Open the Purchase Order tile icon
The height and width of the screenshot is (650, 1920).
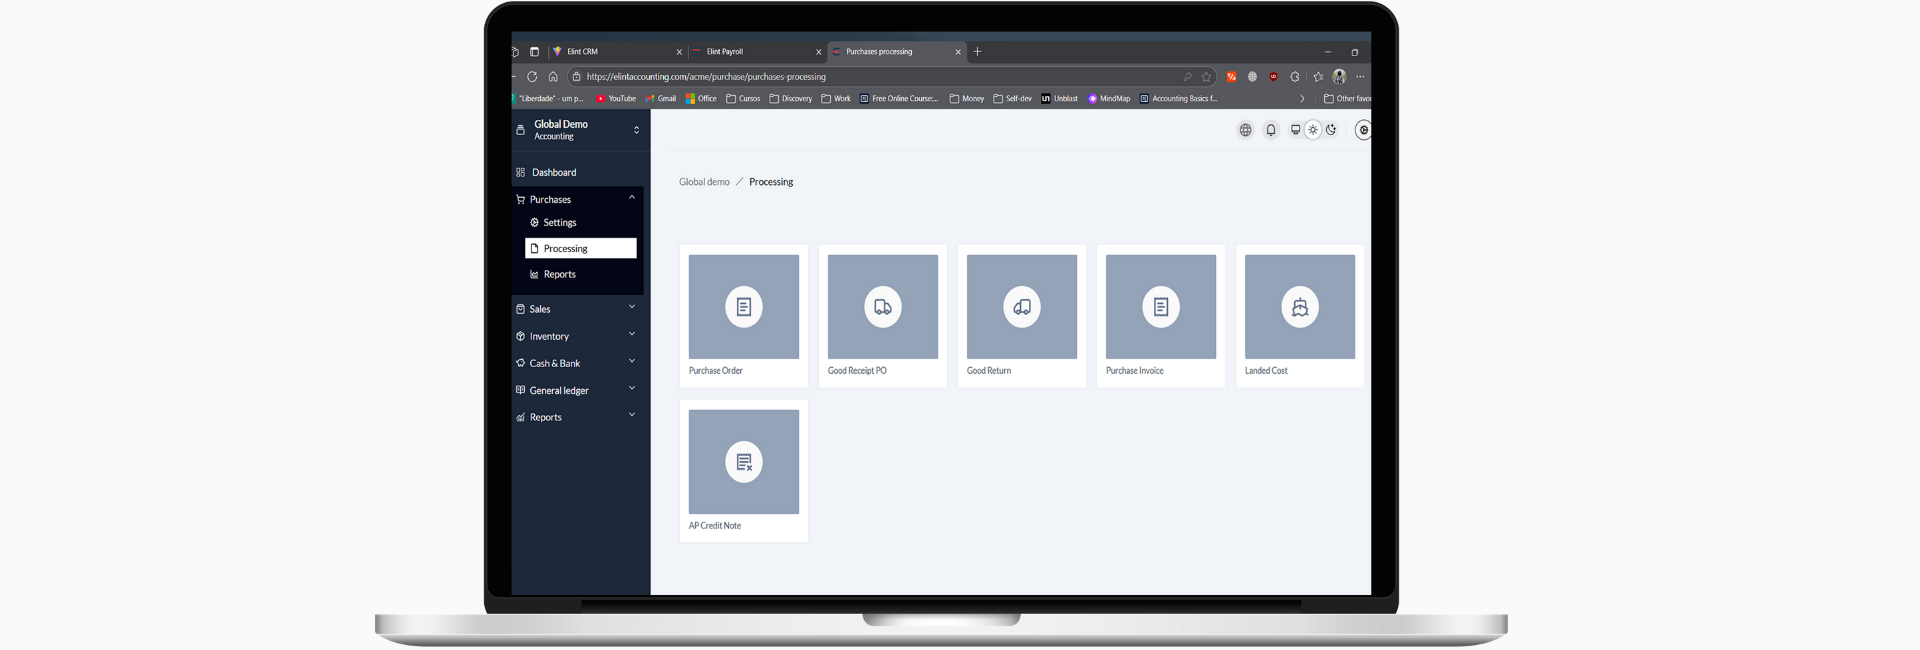(x=743, y=307)
